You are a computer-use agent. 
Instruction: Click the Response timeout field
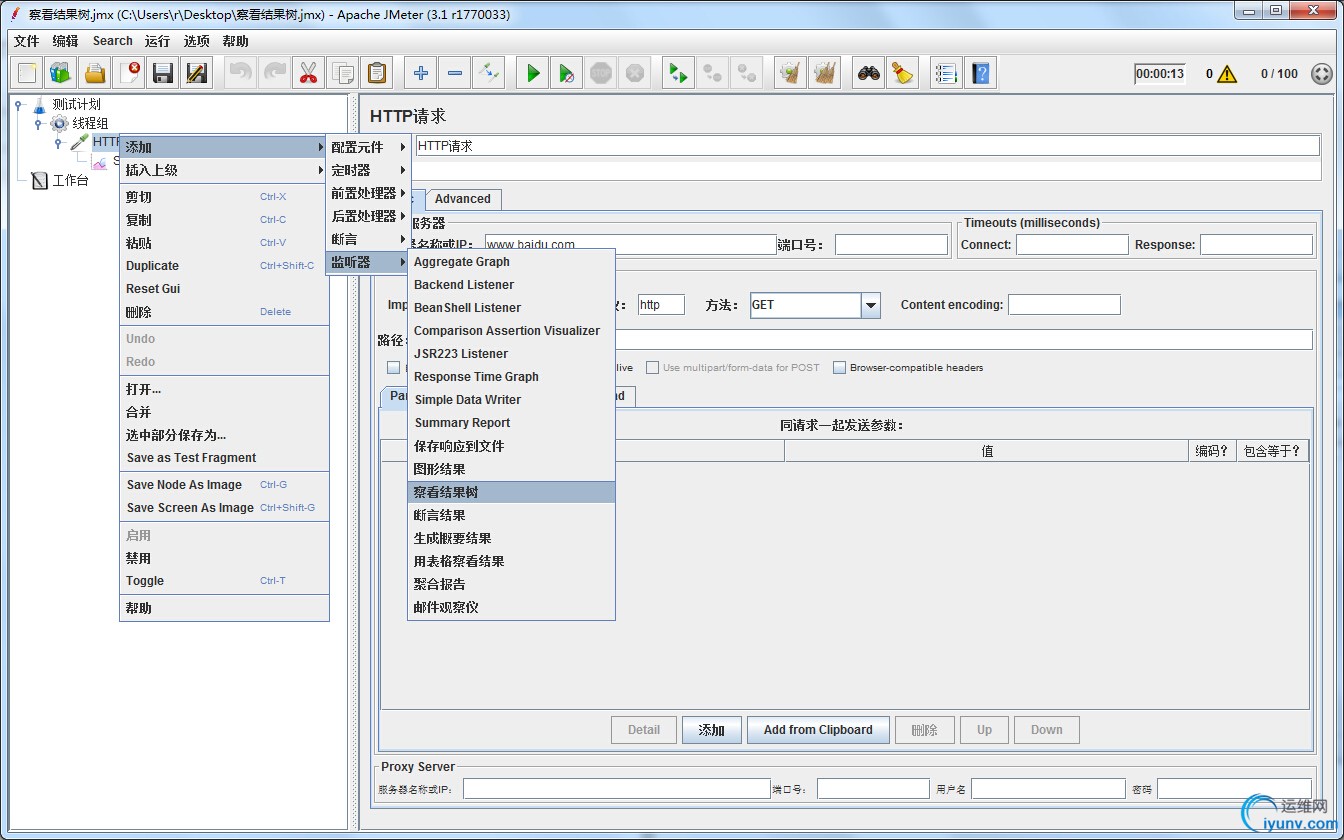pos(1256,245)
